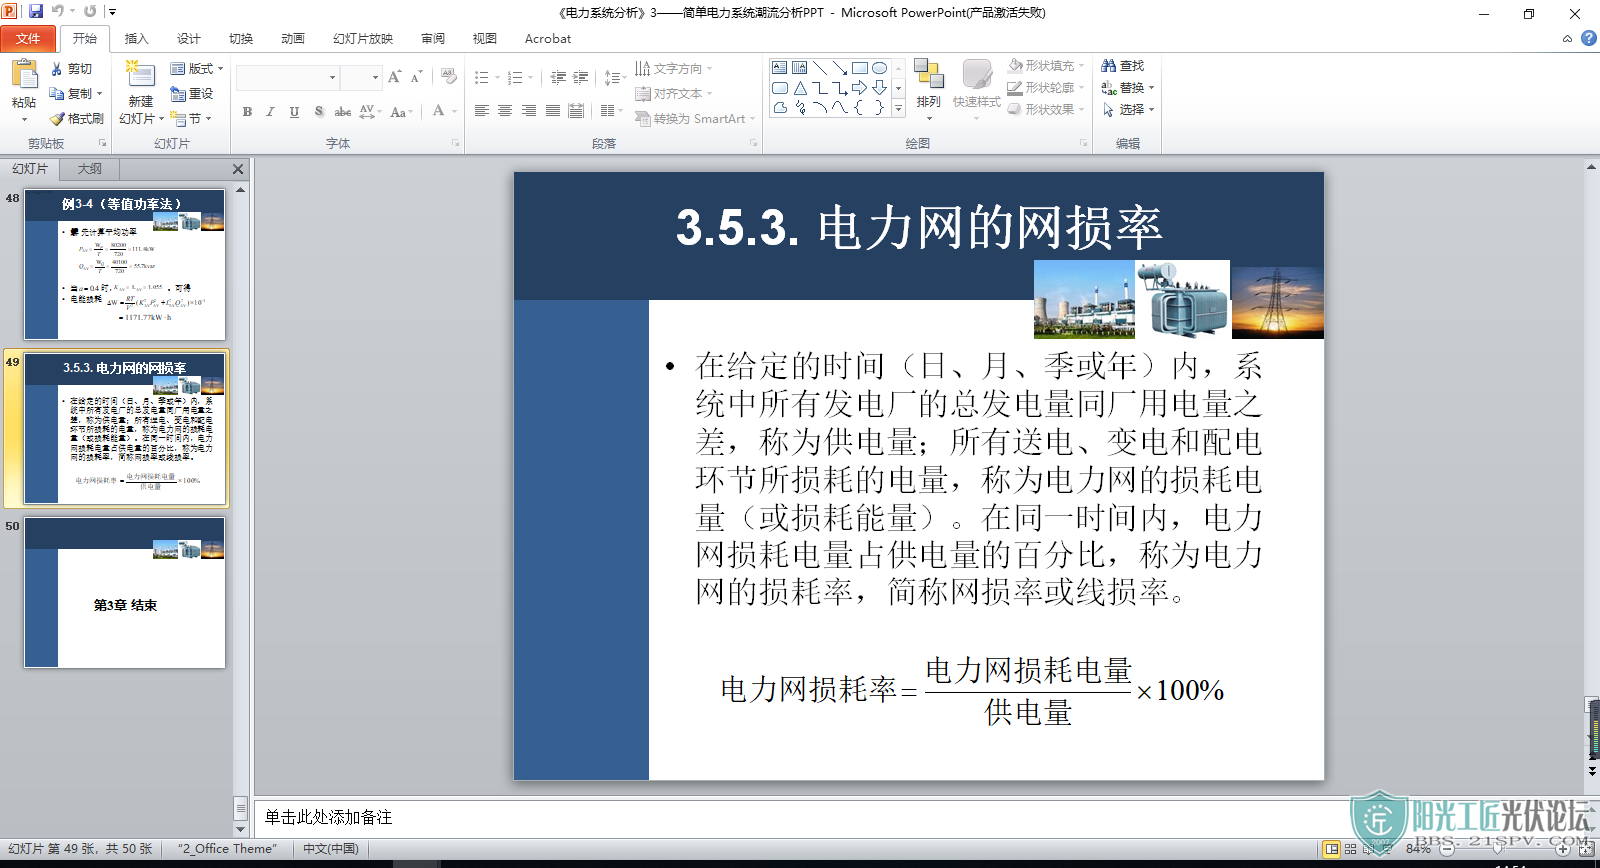Click the Cut (剪切) scissors button
This screenshot has height=868, width=1600.
[x=71, y=69]
